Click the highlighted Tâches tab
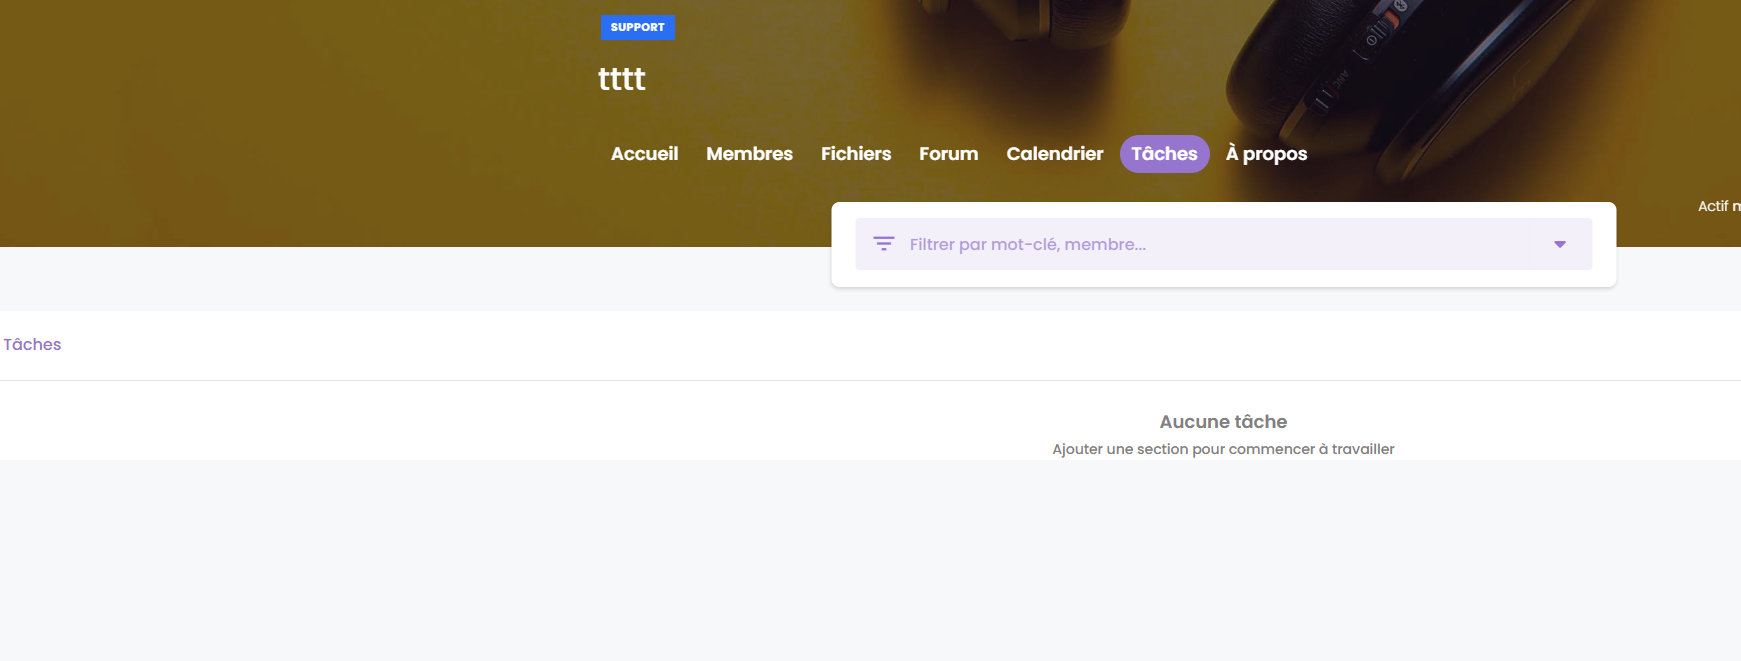 point(1164,154)
